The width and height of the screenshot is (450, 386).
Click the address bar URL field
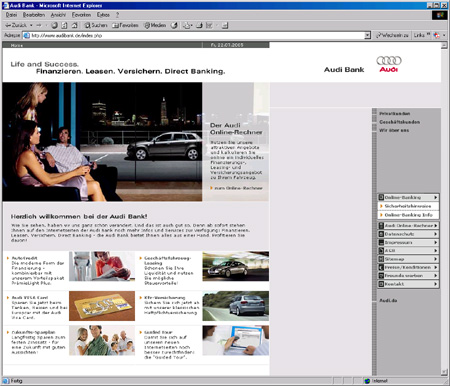tap(197, 35)
